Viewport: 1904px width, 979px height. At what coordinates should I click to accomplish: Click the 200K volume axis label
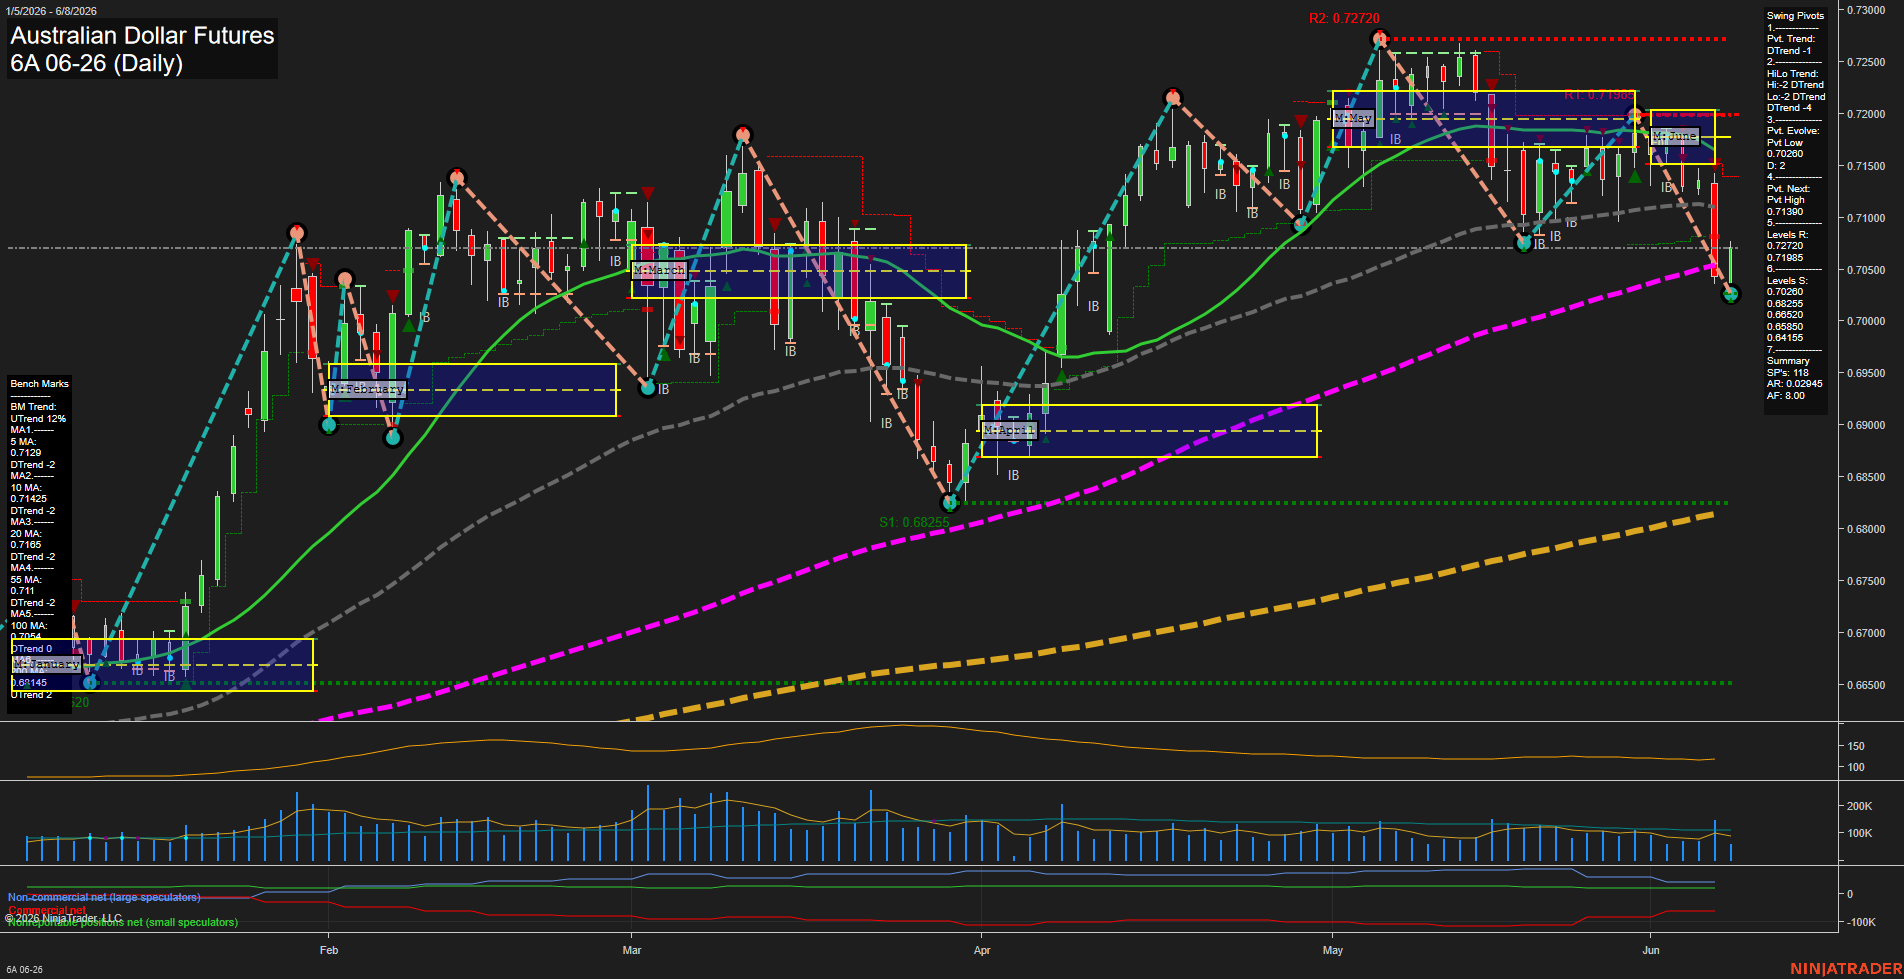[1859, 806]
